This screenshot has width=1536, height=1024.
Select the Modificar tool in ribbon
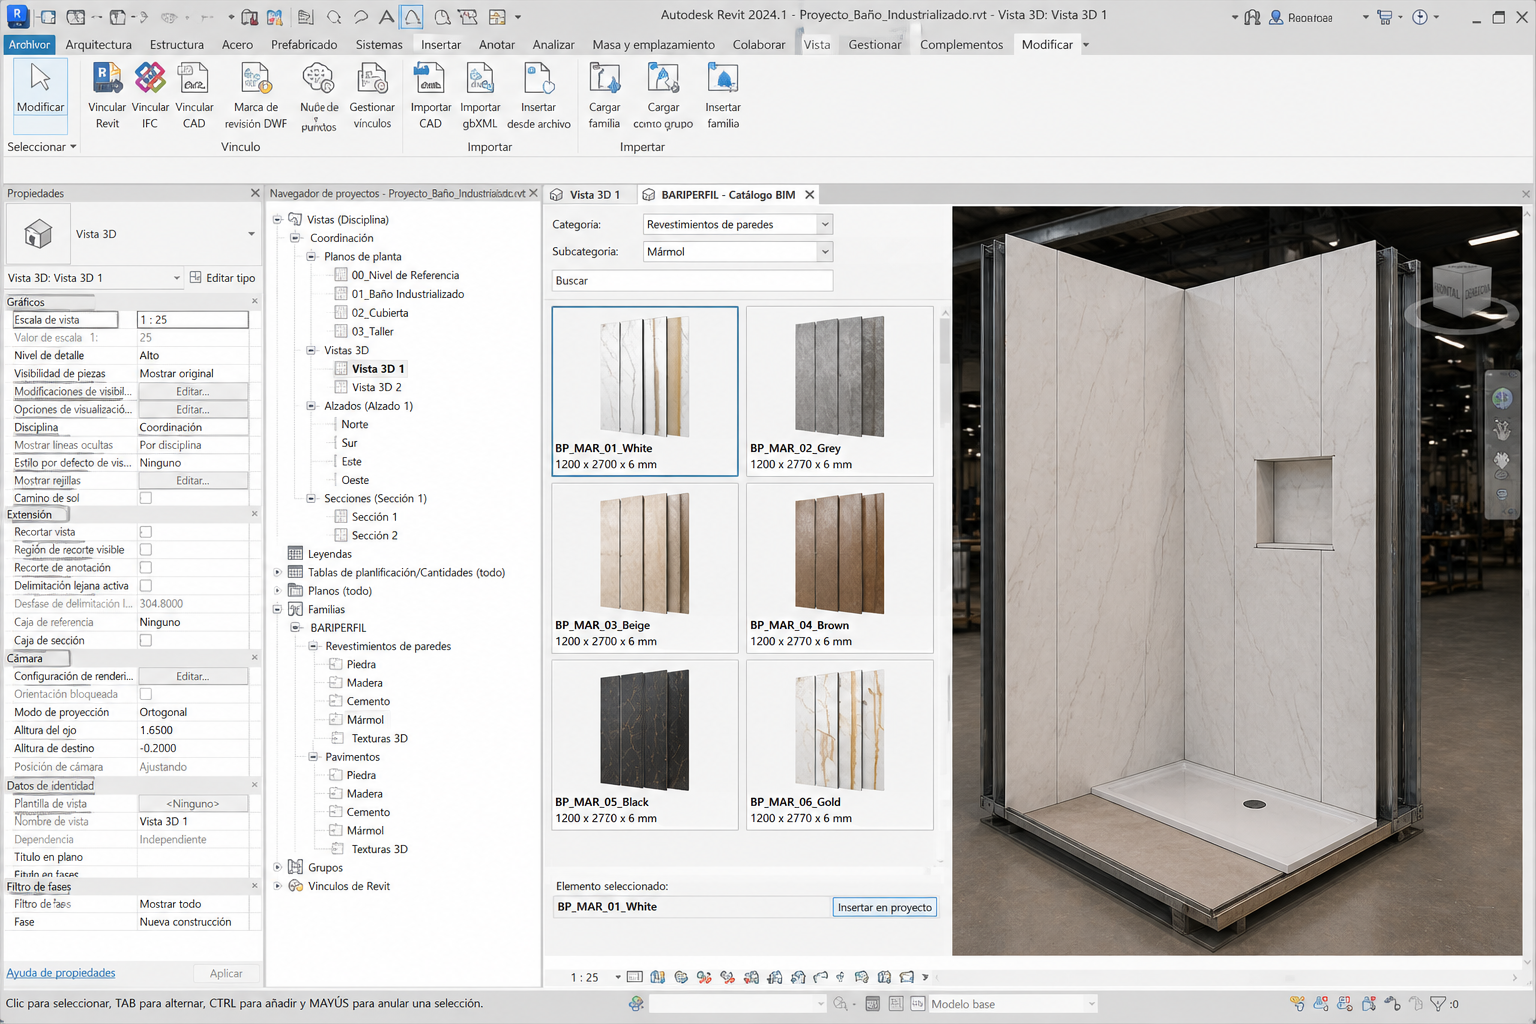(x=40, y=95)
